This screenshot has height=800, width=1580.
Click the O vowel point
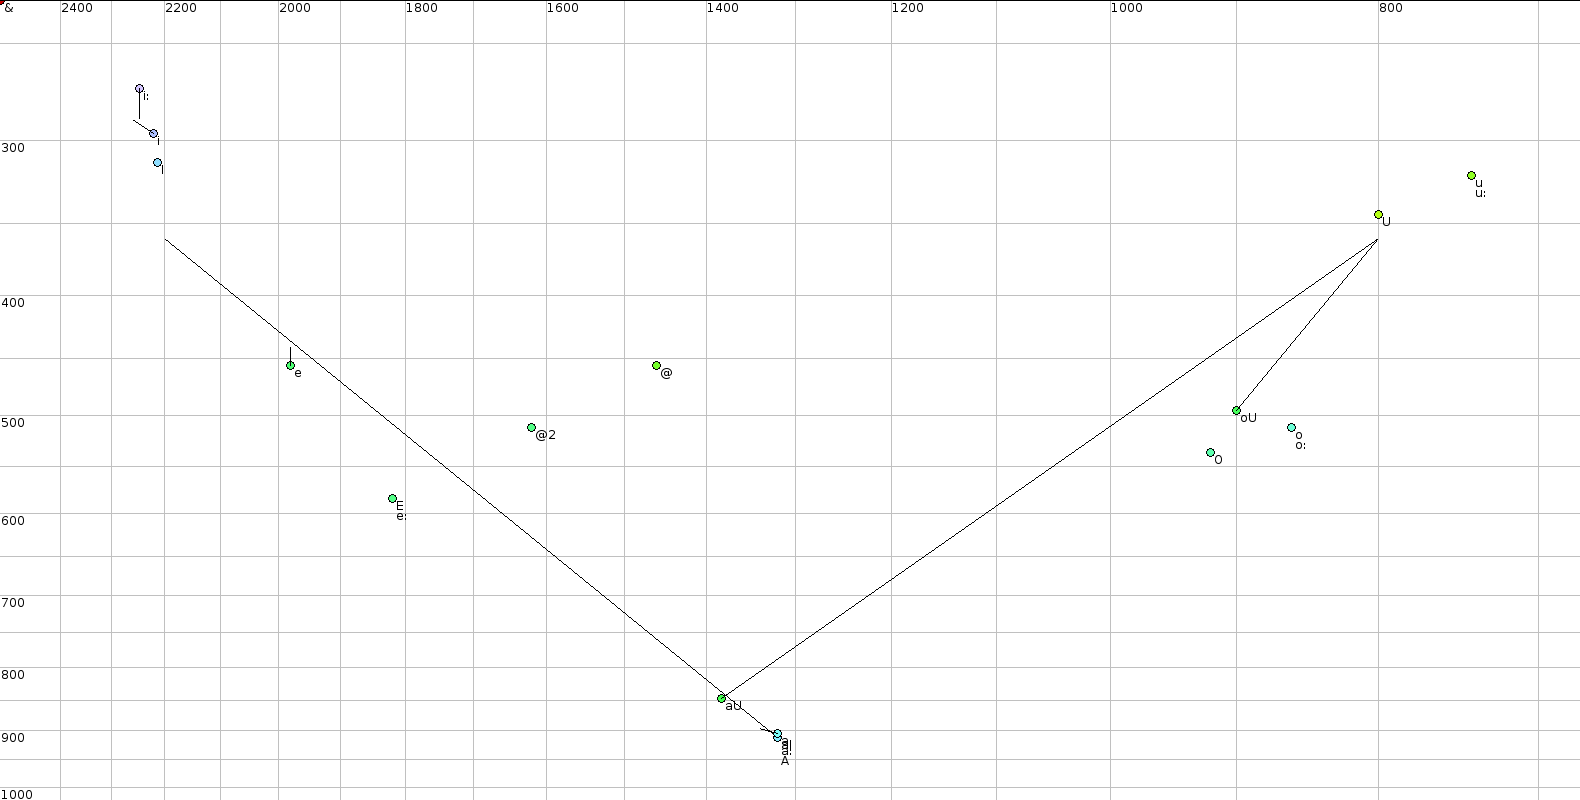(x=1210, y=453)
